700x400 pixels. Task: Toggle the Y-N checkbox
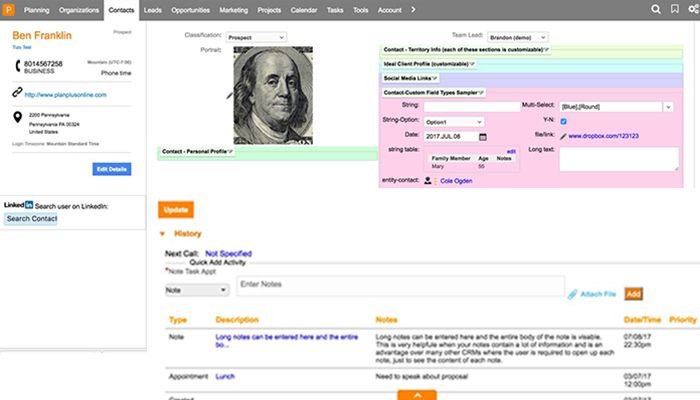coord(563,121)
